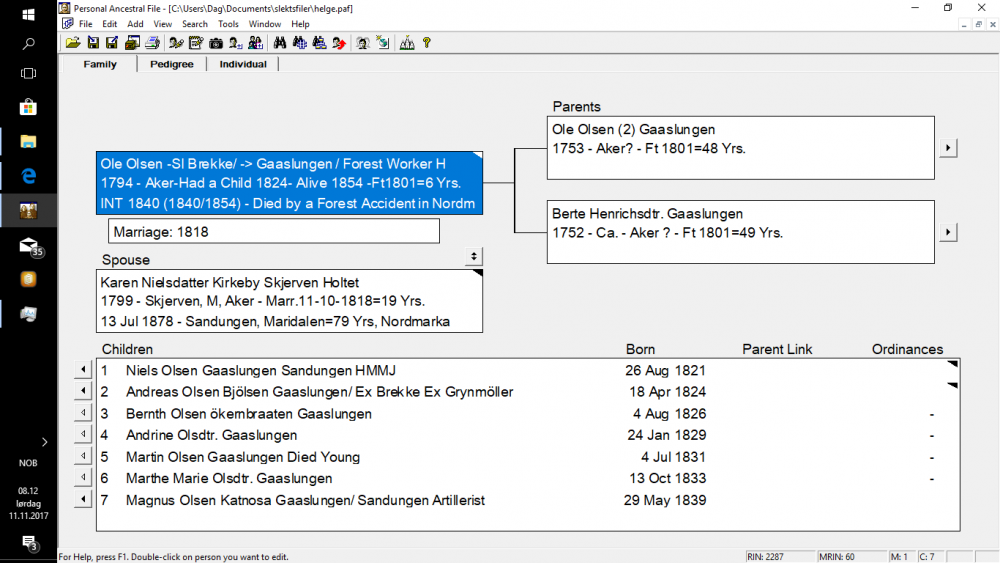The width and height of the screenshot is (1000, 563).
Task: Click the binoculars with globe icon
Action: (x=299, y=43)
